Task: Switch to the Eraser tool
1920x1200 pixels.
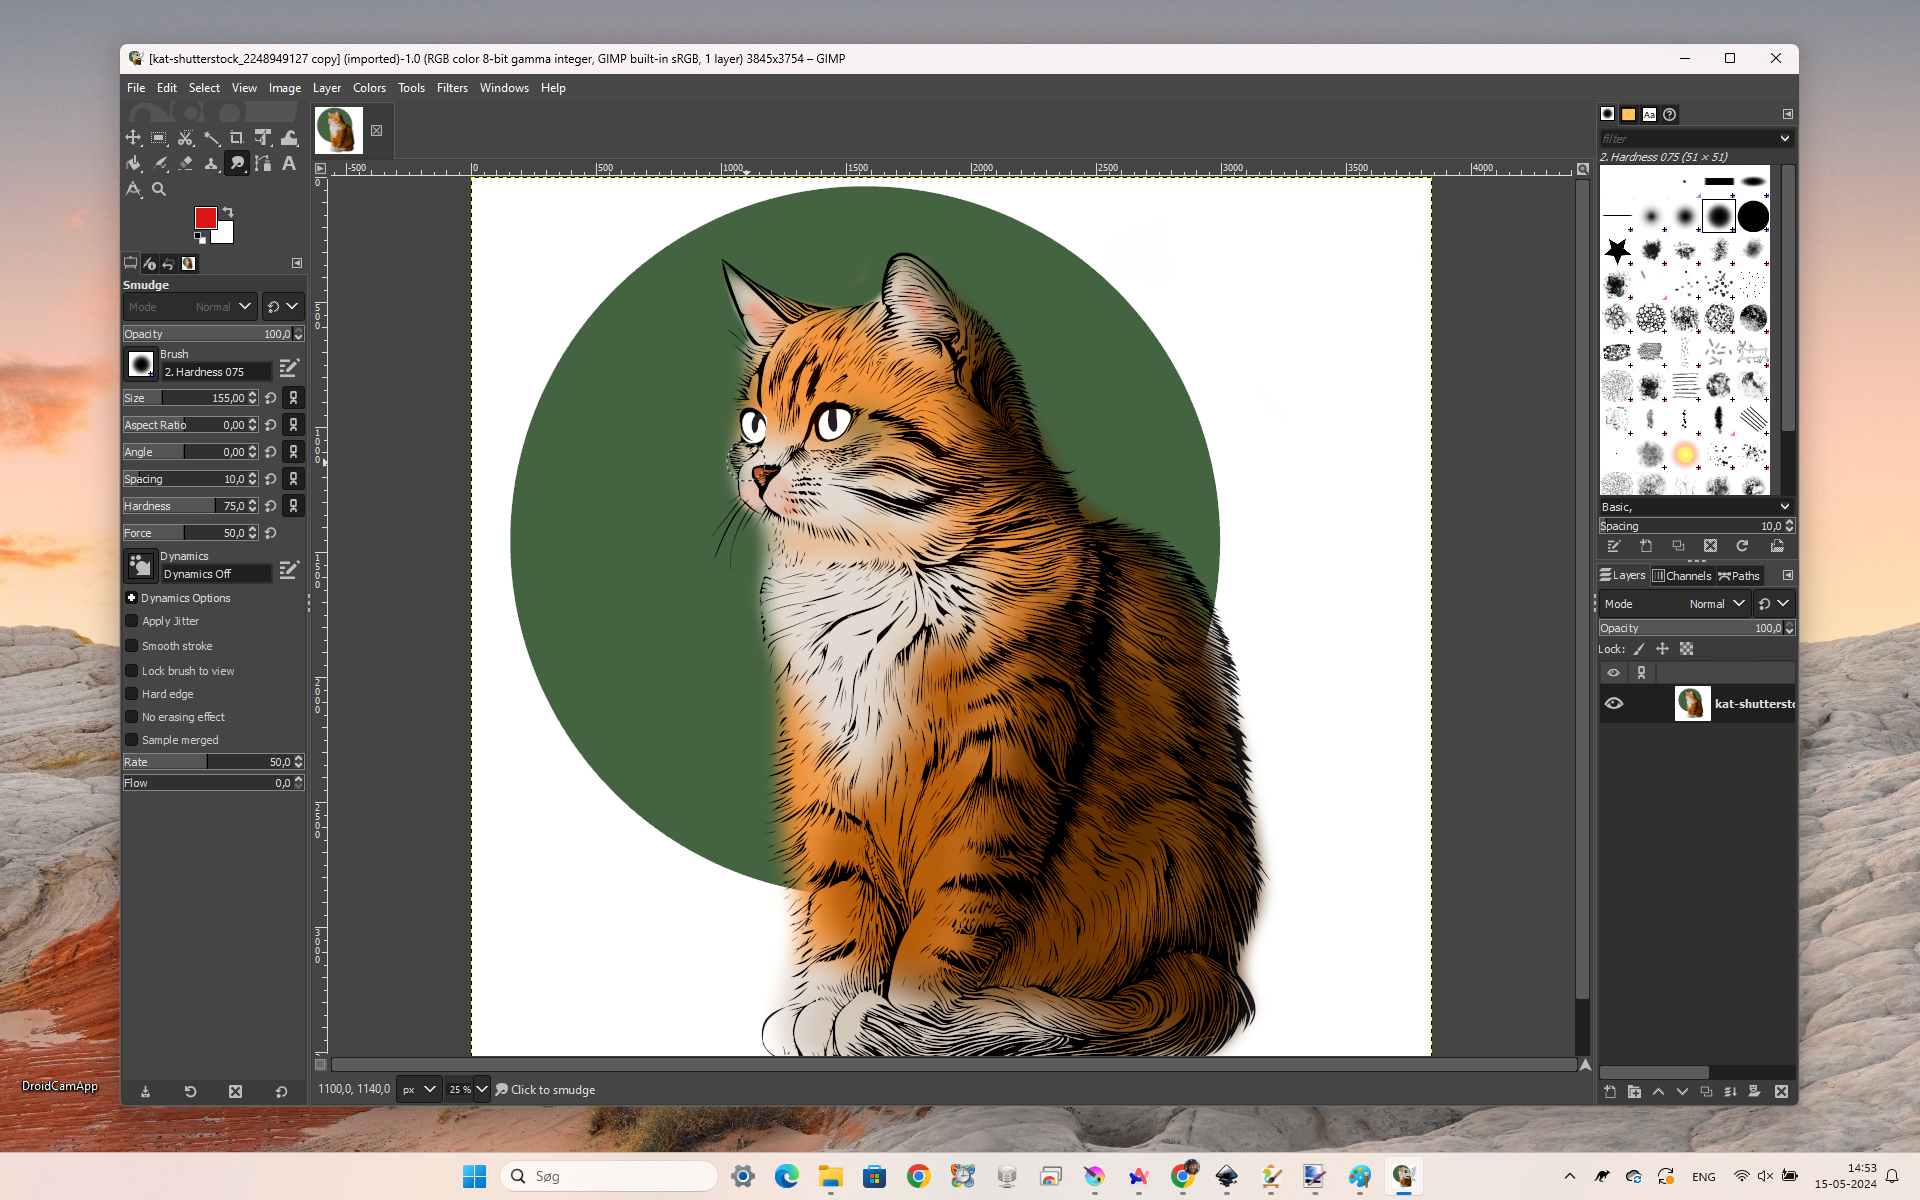Action: pyautogui.click(x=185, y=163)
